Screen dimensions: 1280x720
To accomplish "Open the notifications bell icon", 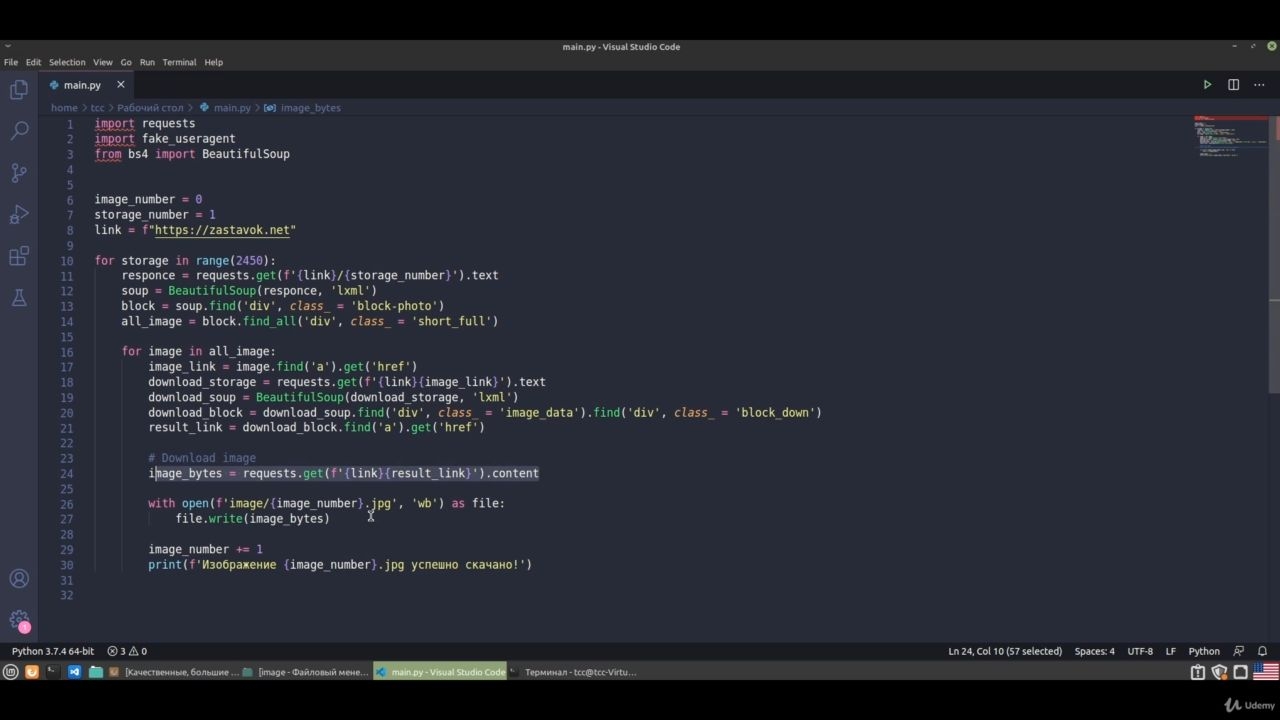I will (1262, 651).
